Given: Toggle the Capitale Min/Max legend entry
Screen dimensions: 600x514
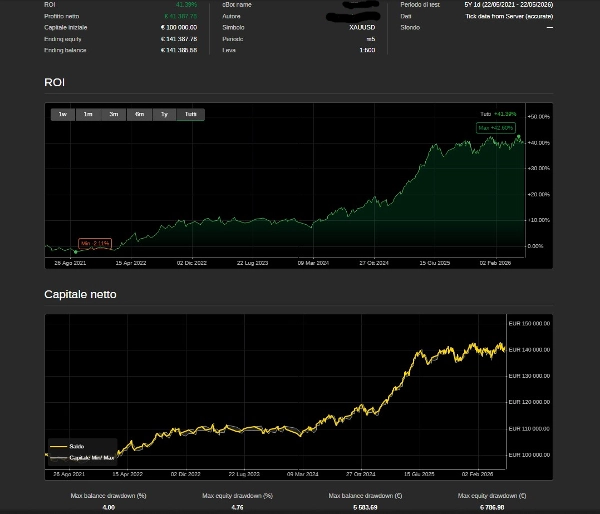Looking at the screenshot, I should (83, 458).
